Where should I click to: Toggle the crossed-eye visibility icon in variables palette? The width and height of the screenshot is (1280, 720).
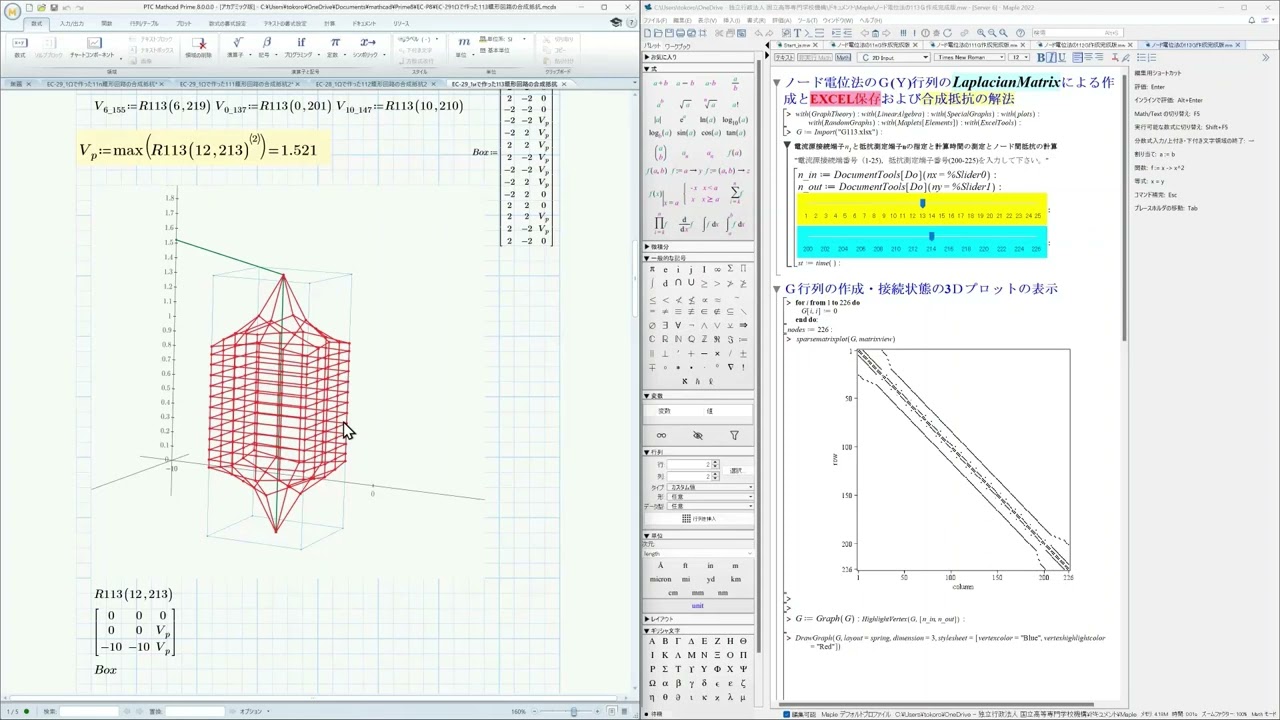coord(698,435)
